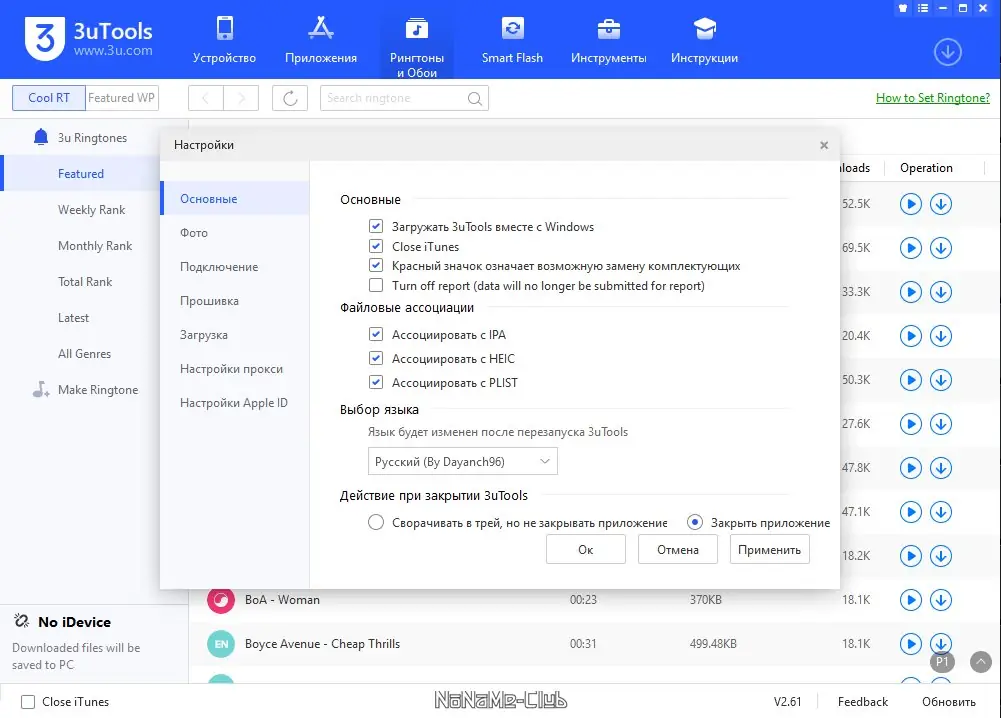Image resolution: width=1001 pixels, height=718 pixels.
Task: Download the ringtone with 69.5K downloads
Action: tap(940, 248)
